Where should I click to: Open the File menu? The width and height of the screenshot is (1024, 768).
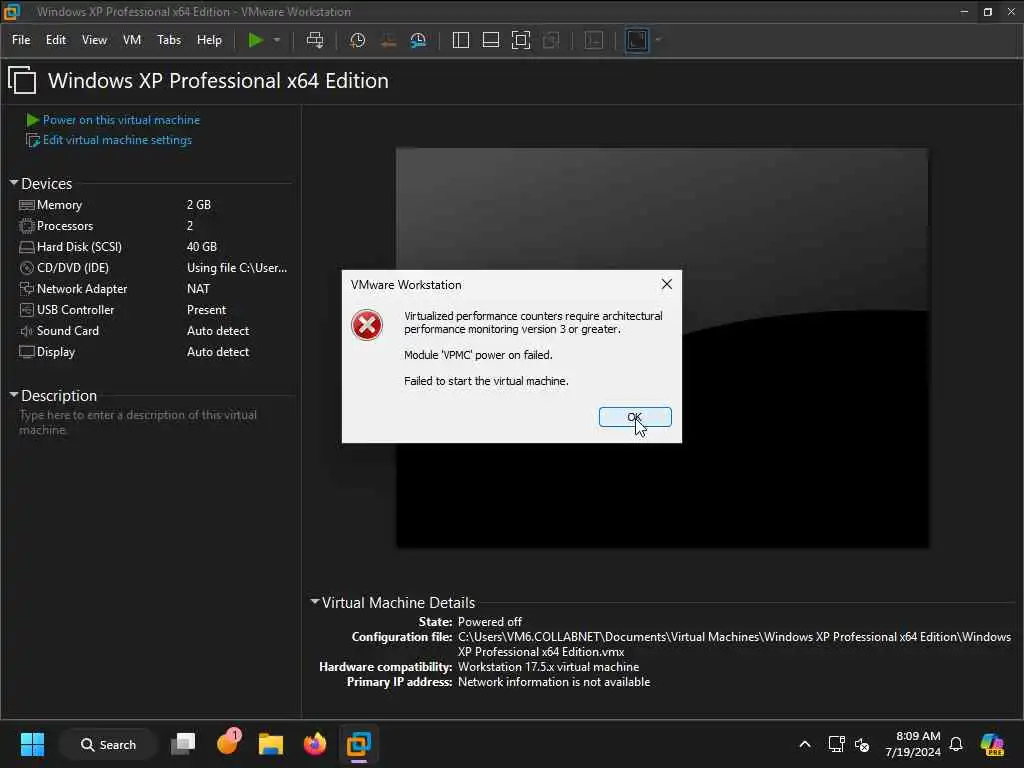click(21, 40)
